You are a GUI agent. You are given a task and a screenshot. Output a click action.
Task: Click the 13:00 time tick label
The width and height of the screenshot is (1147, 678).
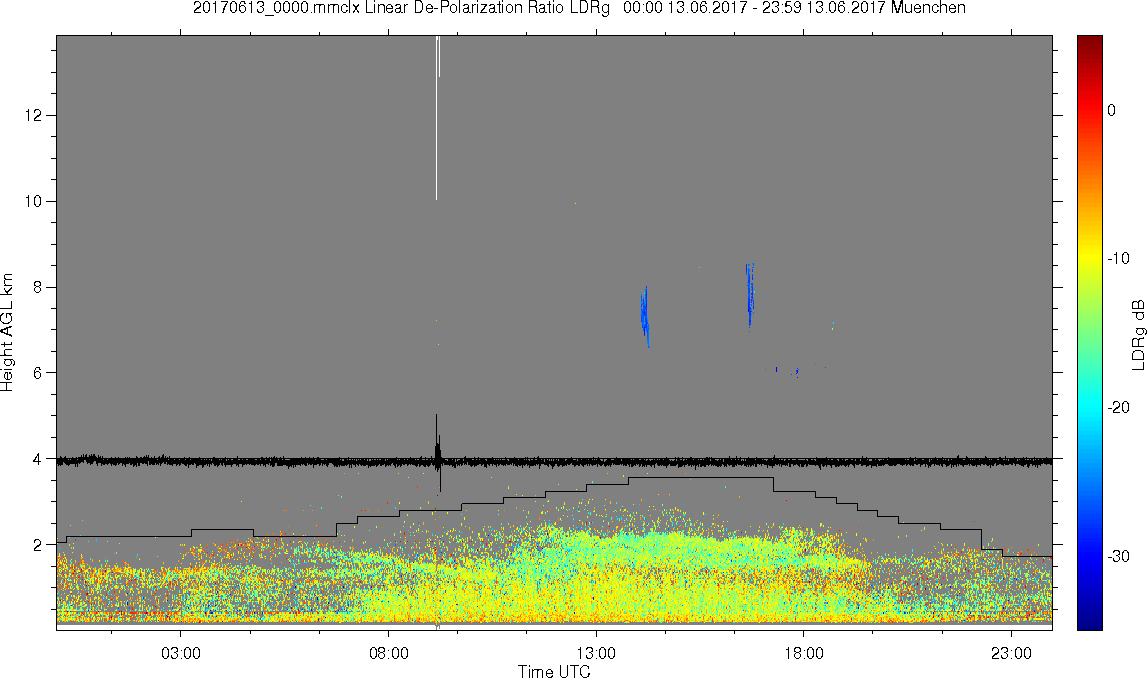pos(596,653)
